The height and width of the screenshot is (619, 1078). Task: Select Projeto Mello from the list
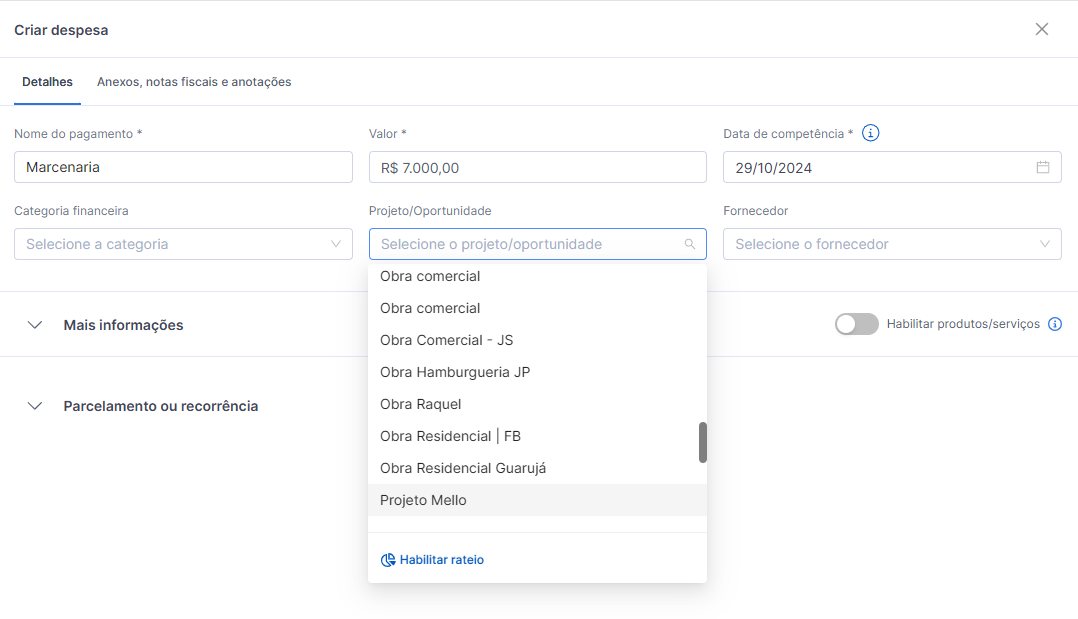(423, 500)
